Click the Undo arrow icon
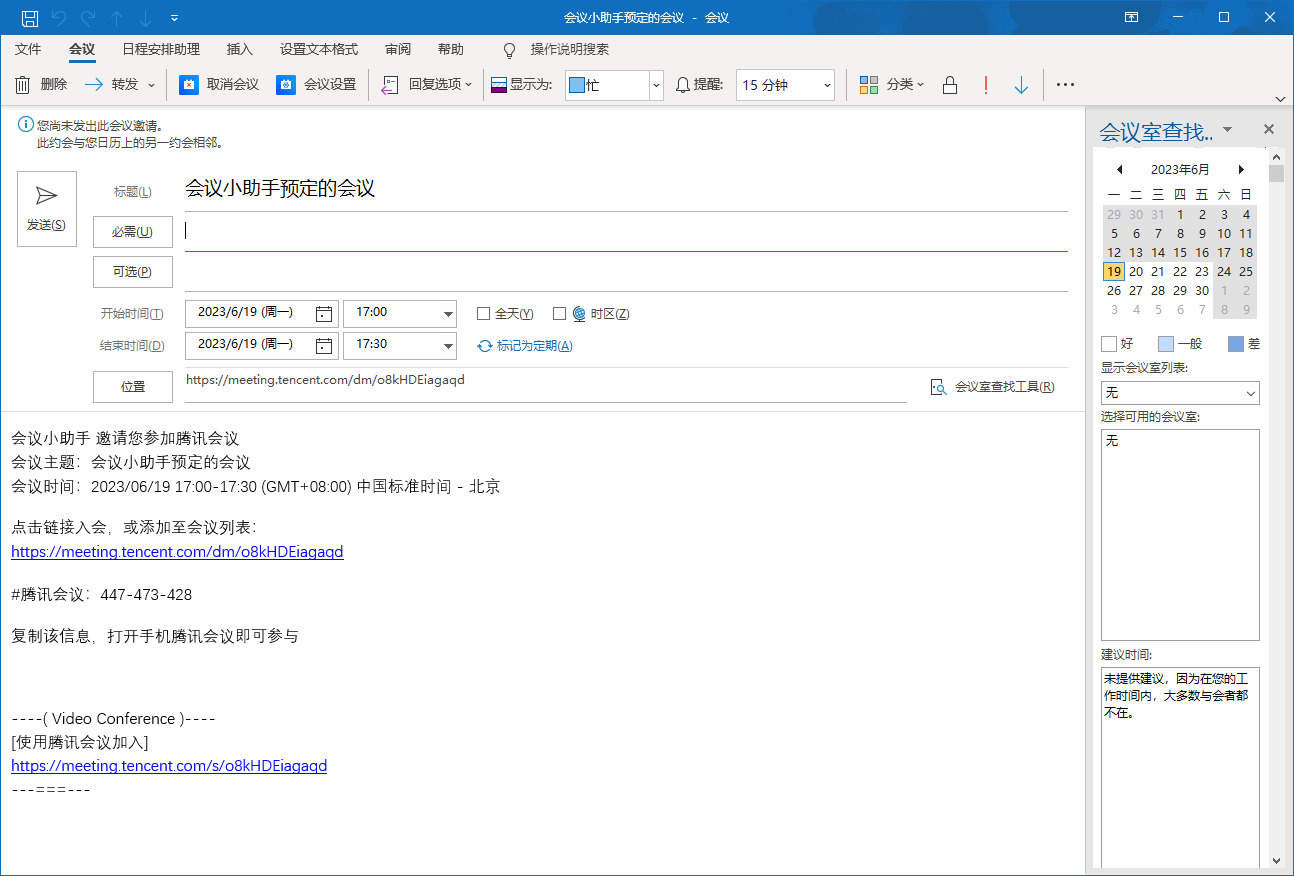Image resolution: width=1294 pixels, height=876 pixels. click(59, 18)
